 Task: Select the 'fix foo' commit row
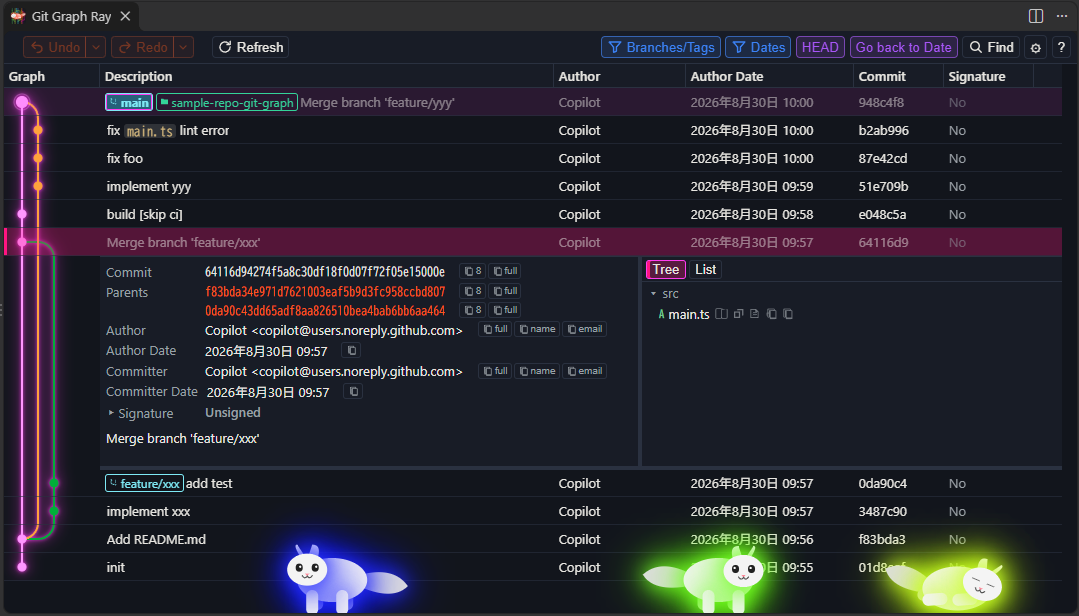pyautogui.click(x=533, y=159)
